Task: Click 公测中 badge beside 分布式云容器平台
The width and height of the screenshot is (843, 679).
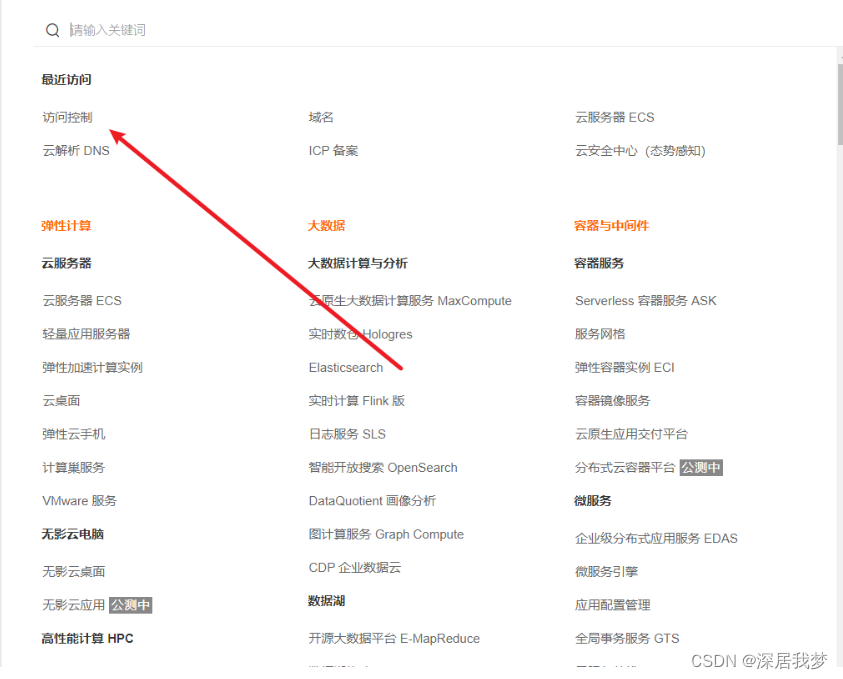Action: 701,467
